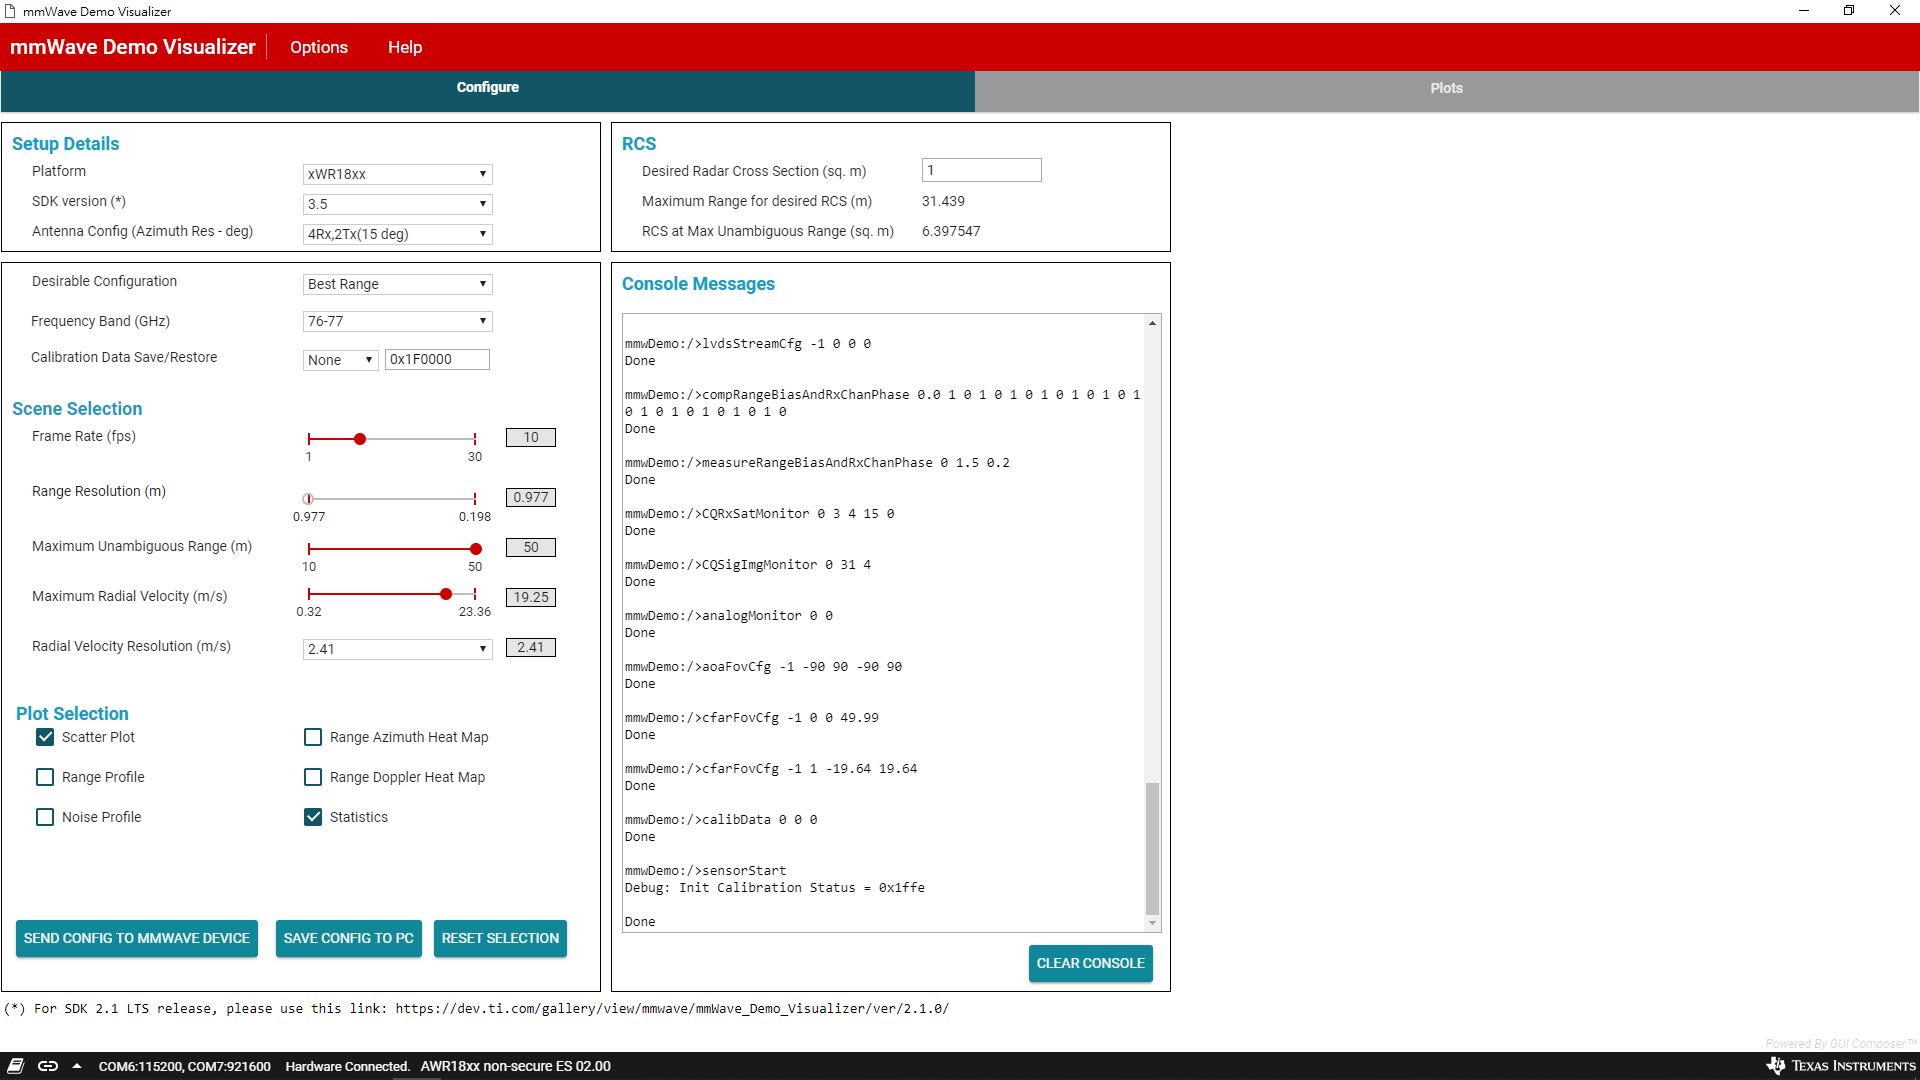
Task: Click the Texas Instruments logo
Action: (x=1841, y=1066)
